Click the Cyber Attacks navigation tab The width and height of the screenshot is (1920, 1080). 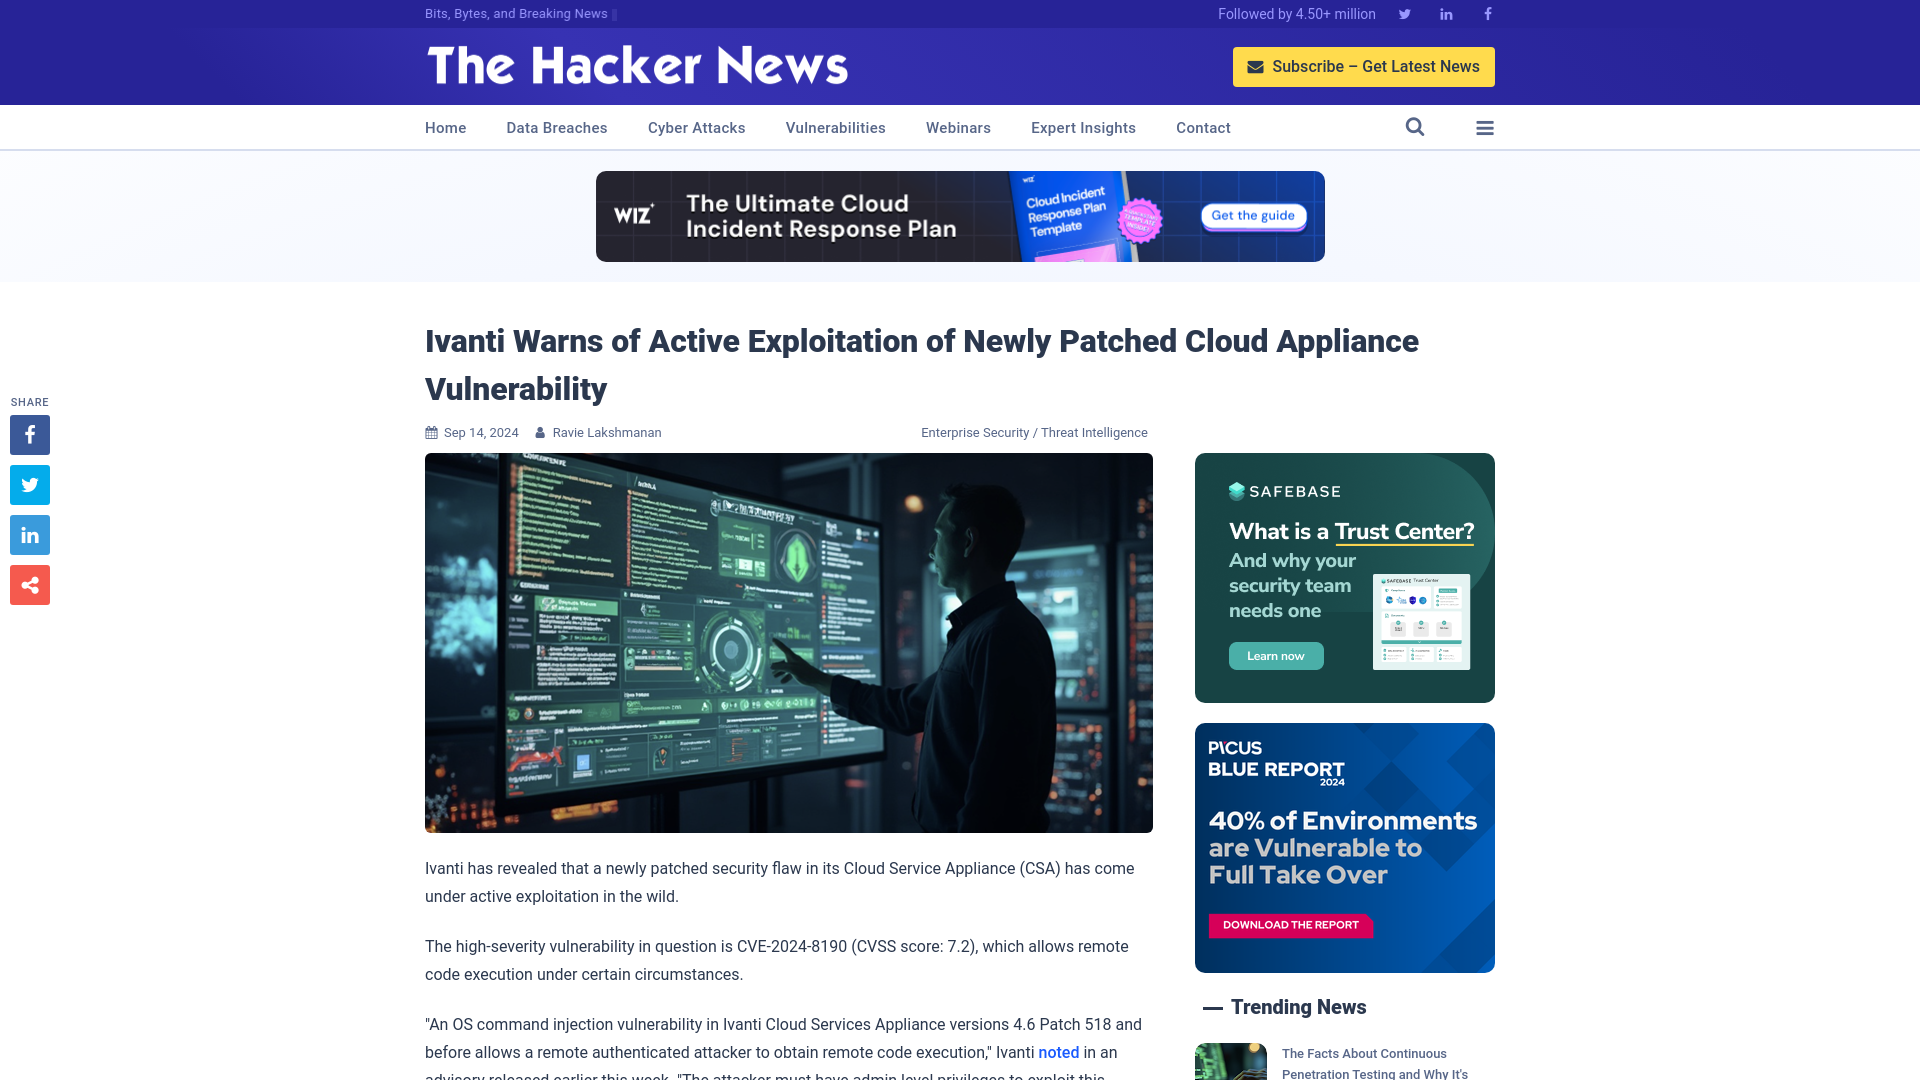(x=696, y=127)
